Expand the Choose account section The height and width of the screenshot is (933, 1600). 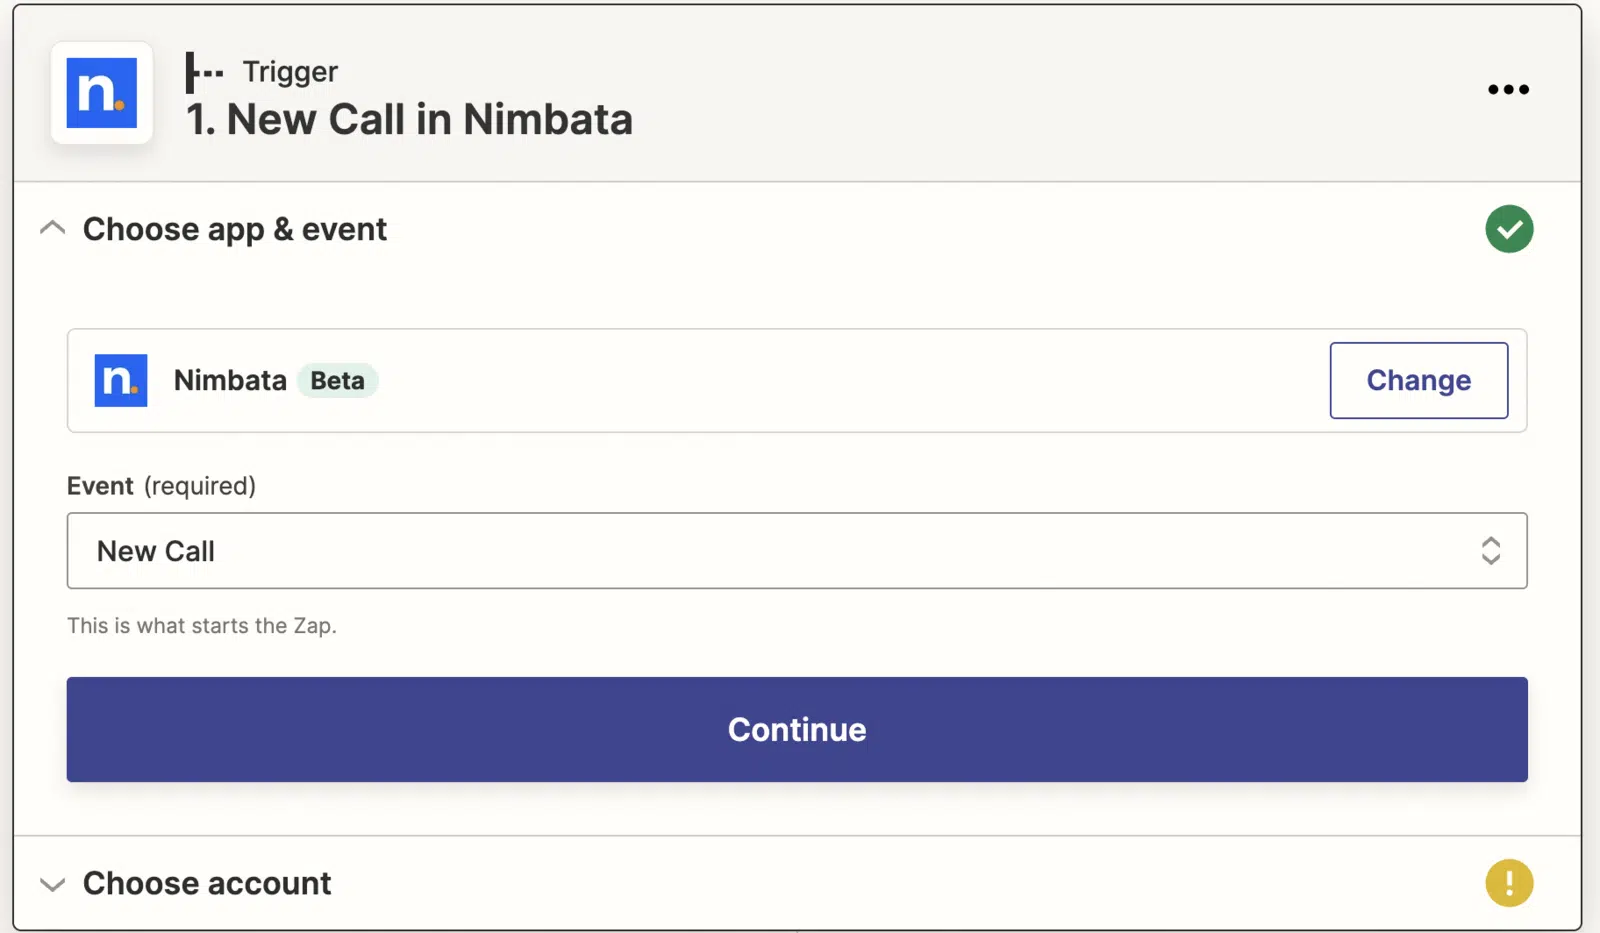[x=52, y=884]
